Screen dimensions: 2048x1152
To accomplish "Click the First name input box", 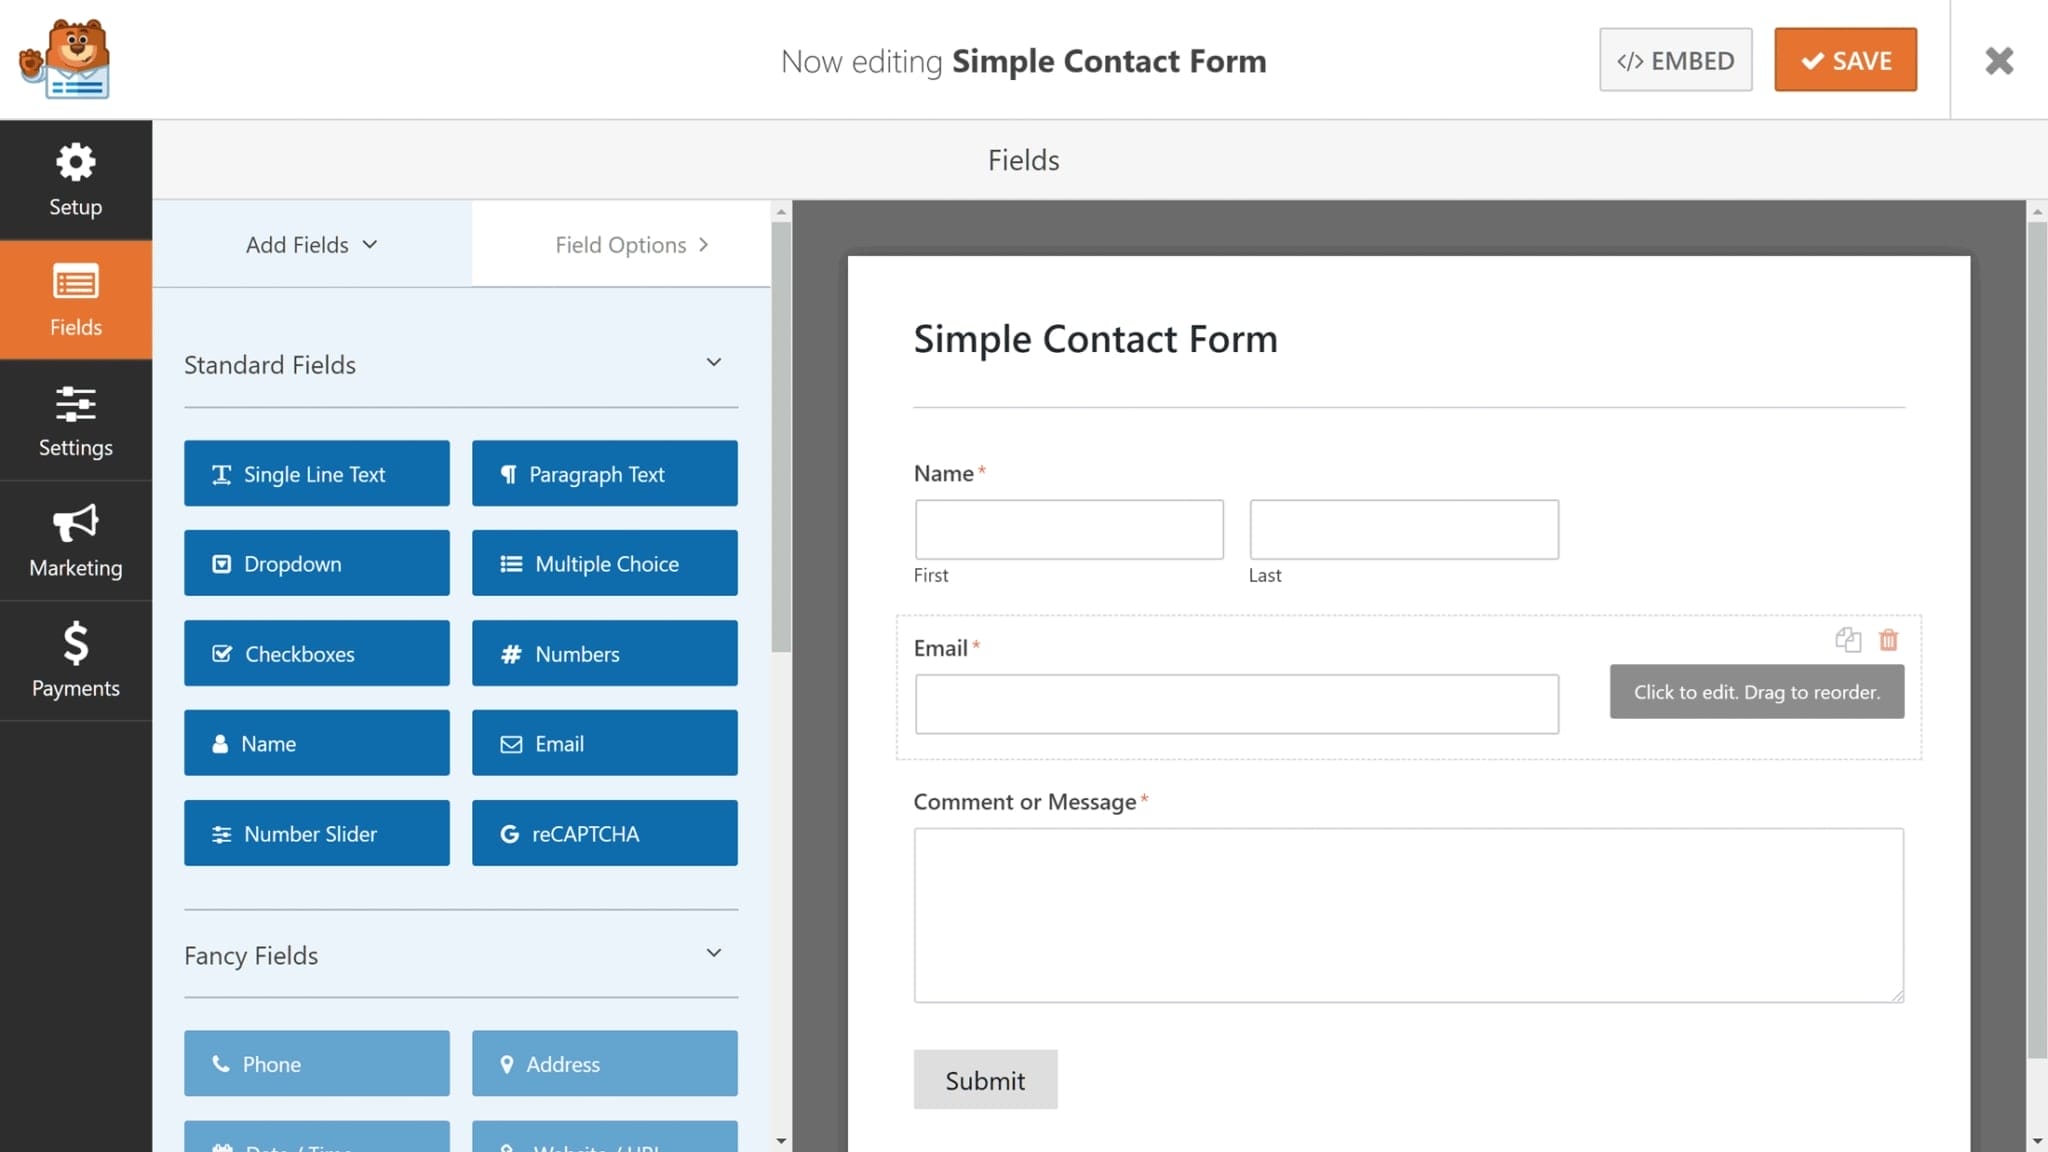I will click(x=1069, y=530).
